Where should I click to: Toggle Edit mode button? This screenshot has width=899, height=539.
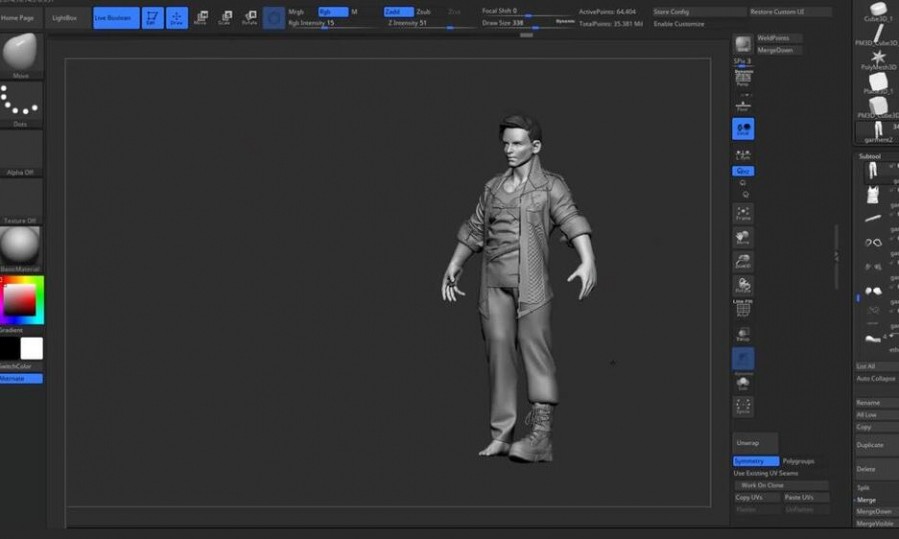(x=152, y=18)
